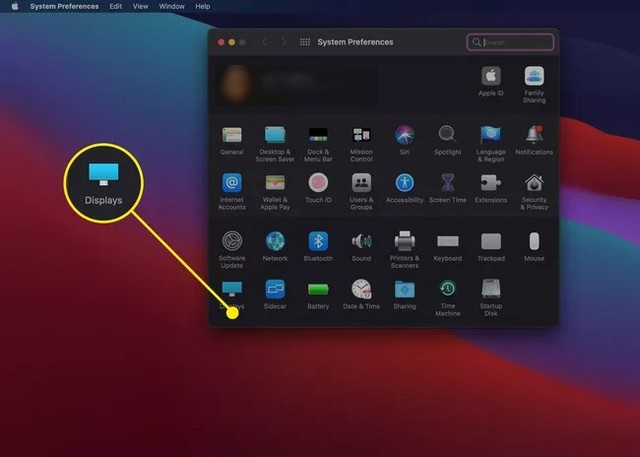The height and width of the screenshot is (457, 640).
Task: Click the blurred user profile picture
Action: pos(236,84)
